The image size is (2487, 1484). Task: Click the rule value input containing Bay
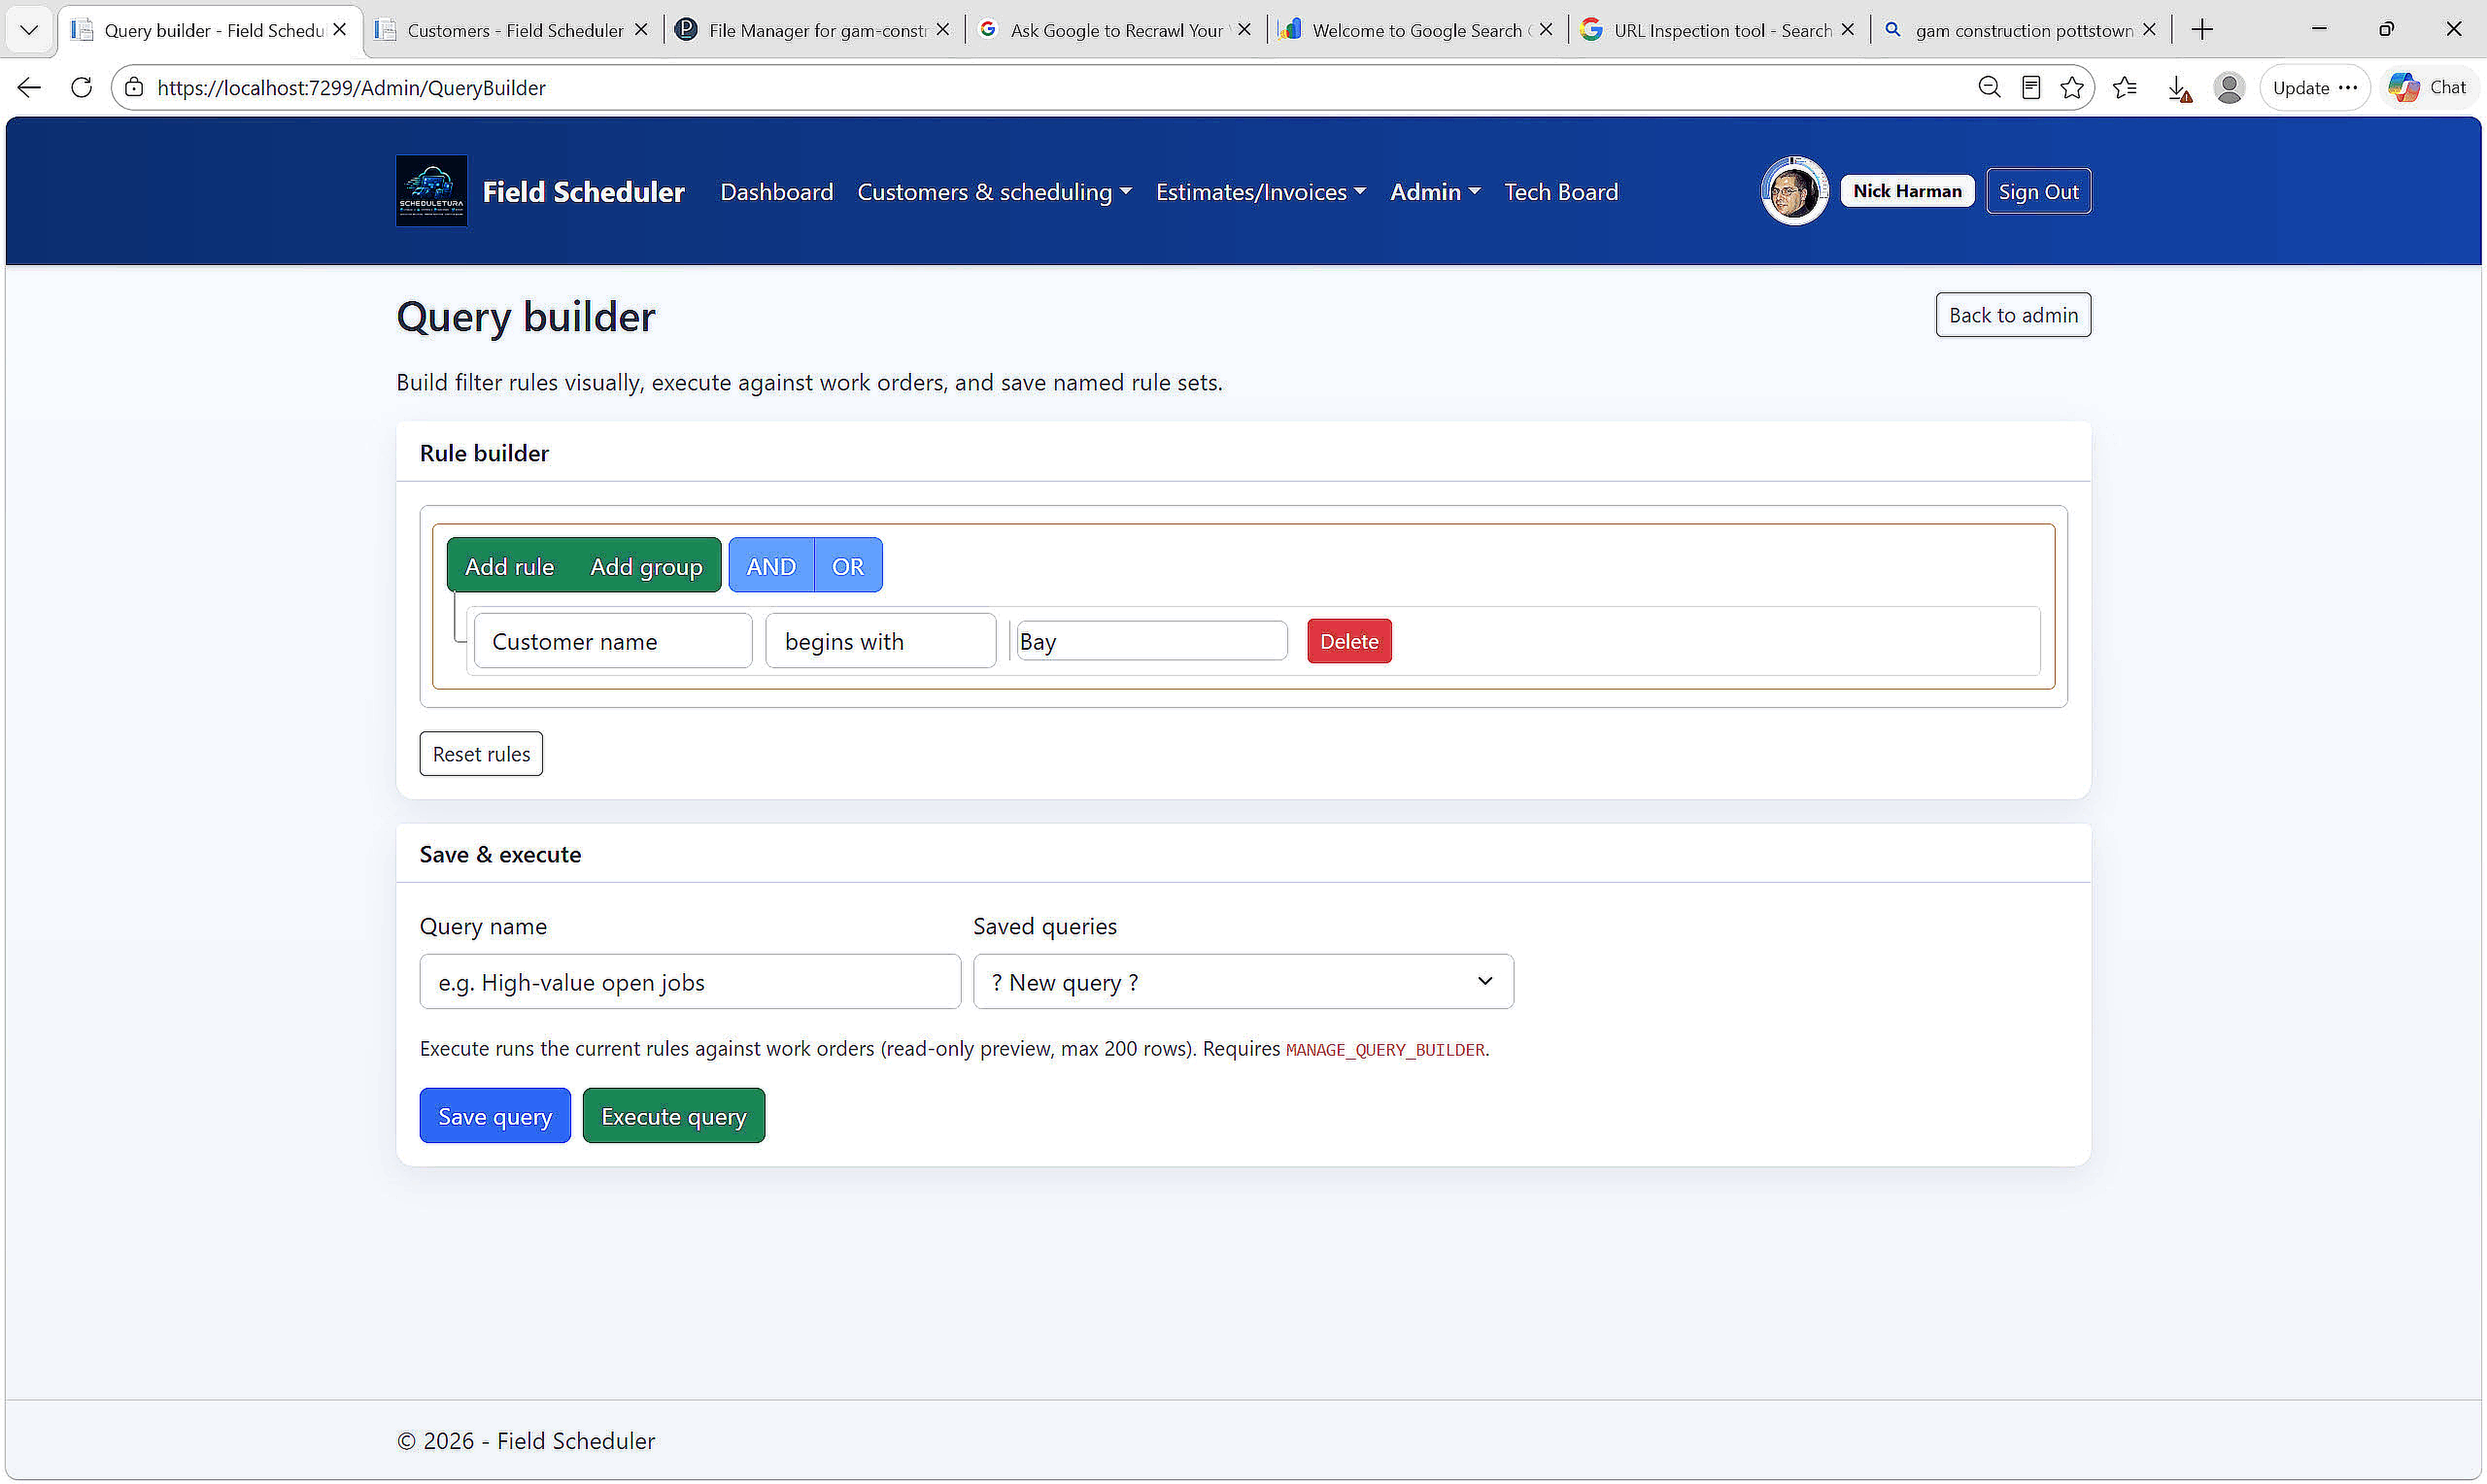(1151, 641)
